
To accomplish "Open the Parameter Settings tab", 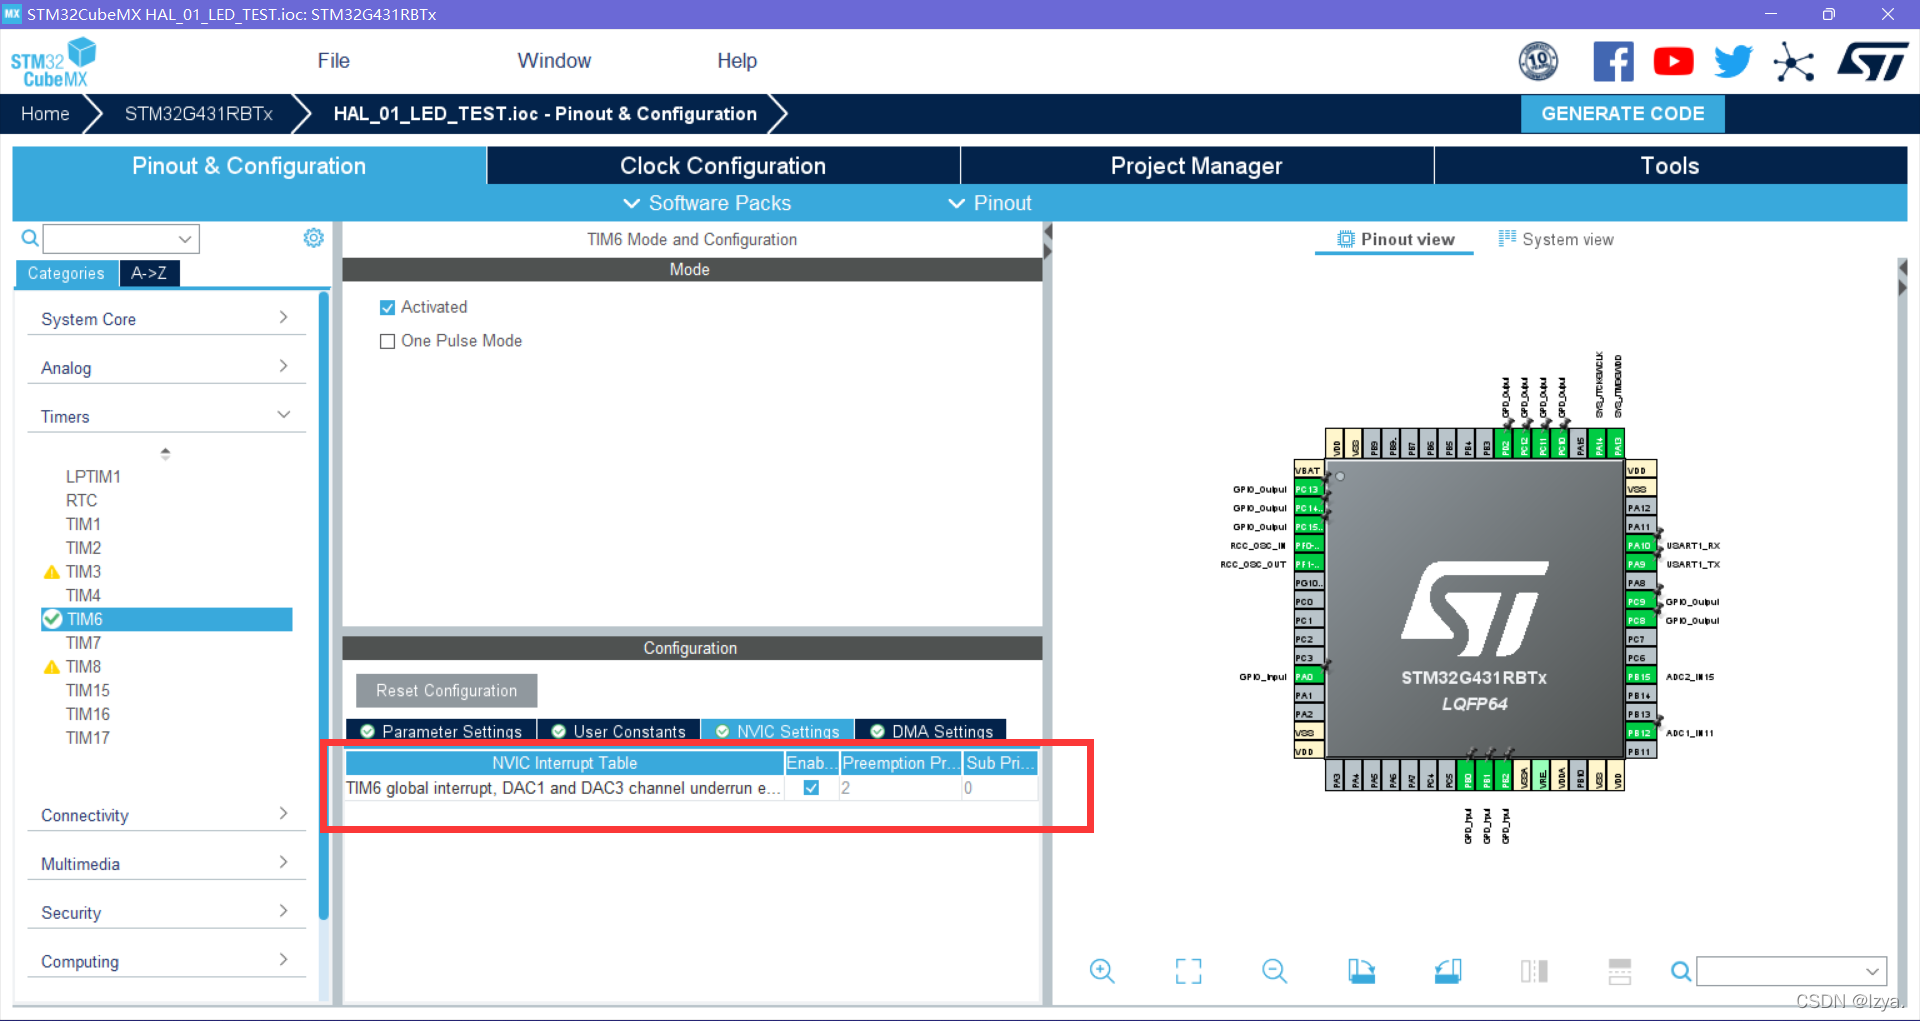I will [441, 731].
